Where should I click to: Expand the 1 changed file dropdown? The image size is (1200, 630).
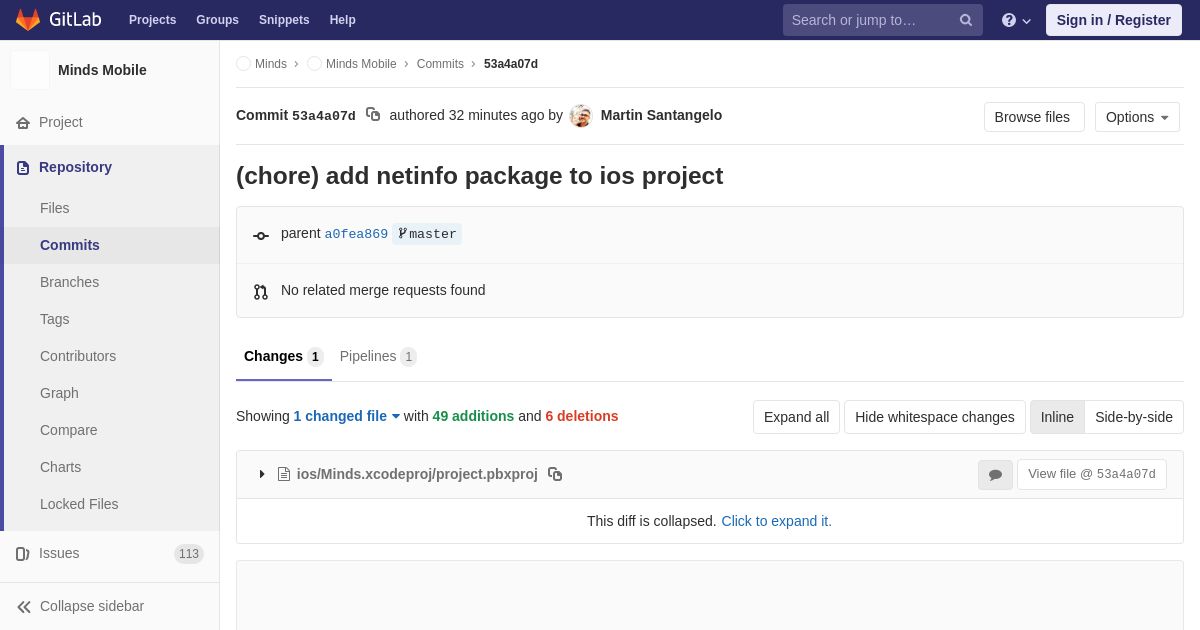[x=346, y=416]
